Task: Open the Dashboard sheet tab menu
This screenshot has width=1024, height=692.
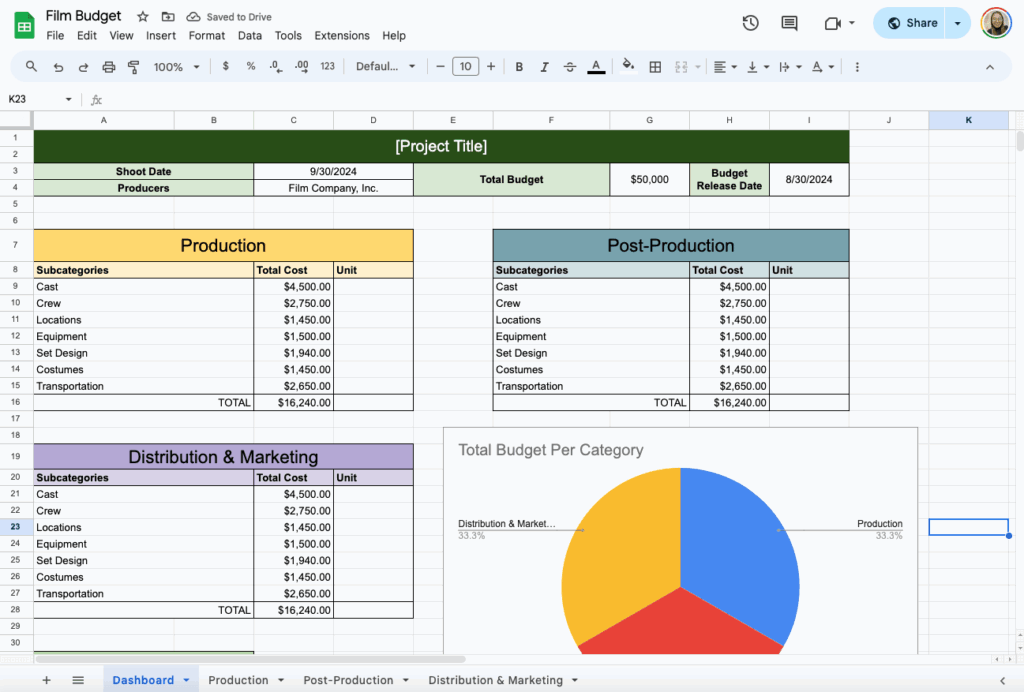Action: pos(184,679)
